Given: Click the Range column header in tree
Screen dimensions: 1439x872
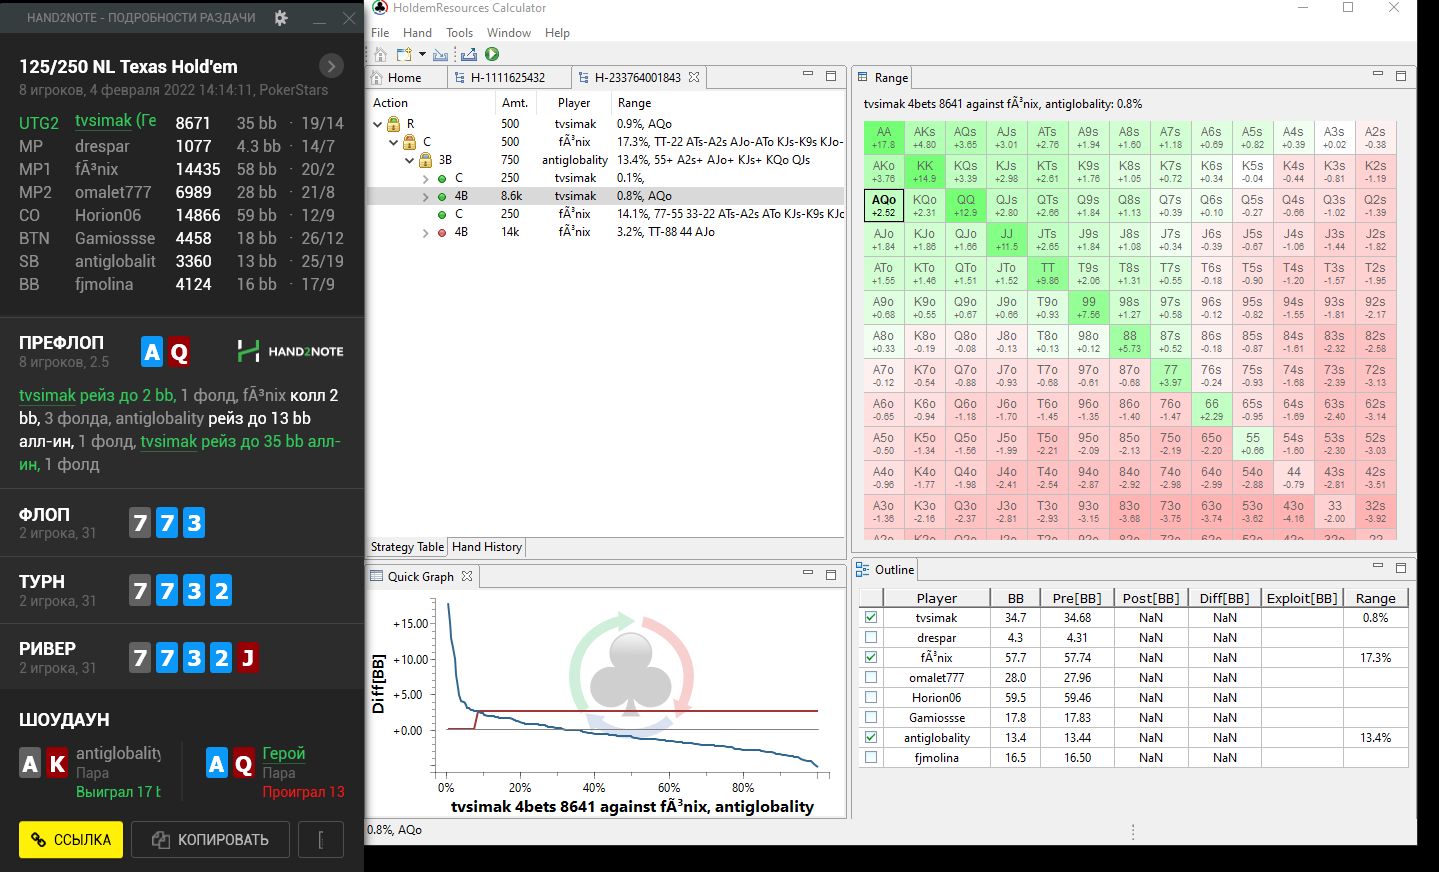Looking at the screenshot, I should (x=634, y=103).
